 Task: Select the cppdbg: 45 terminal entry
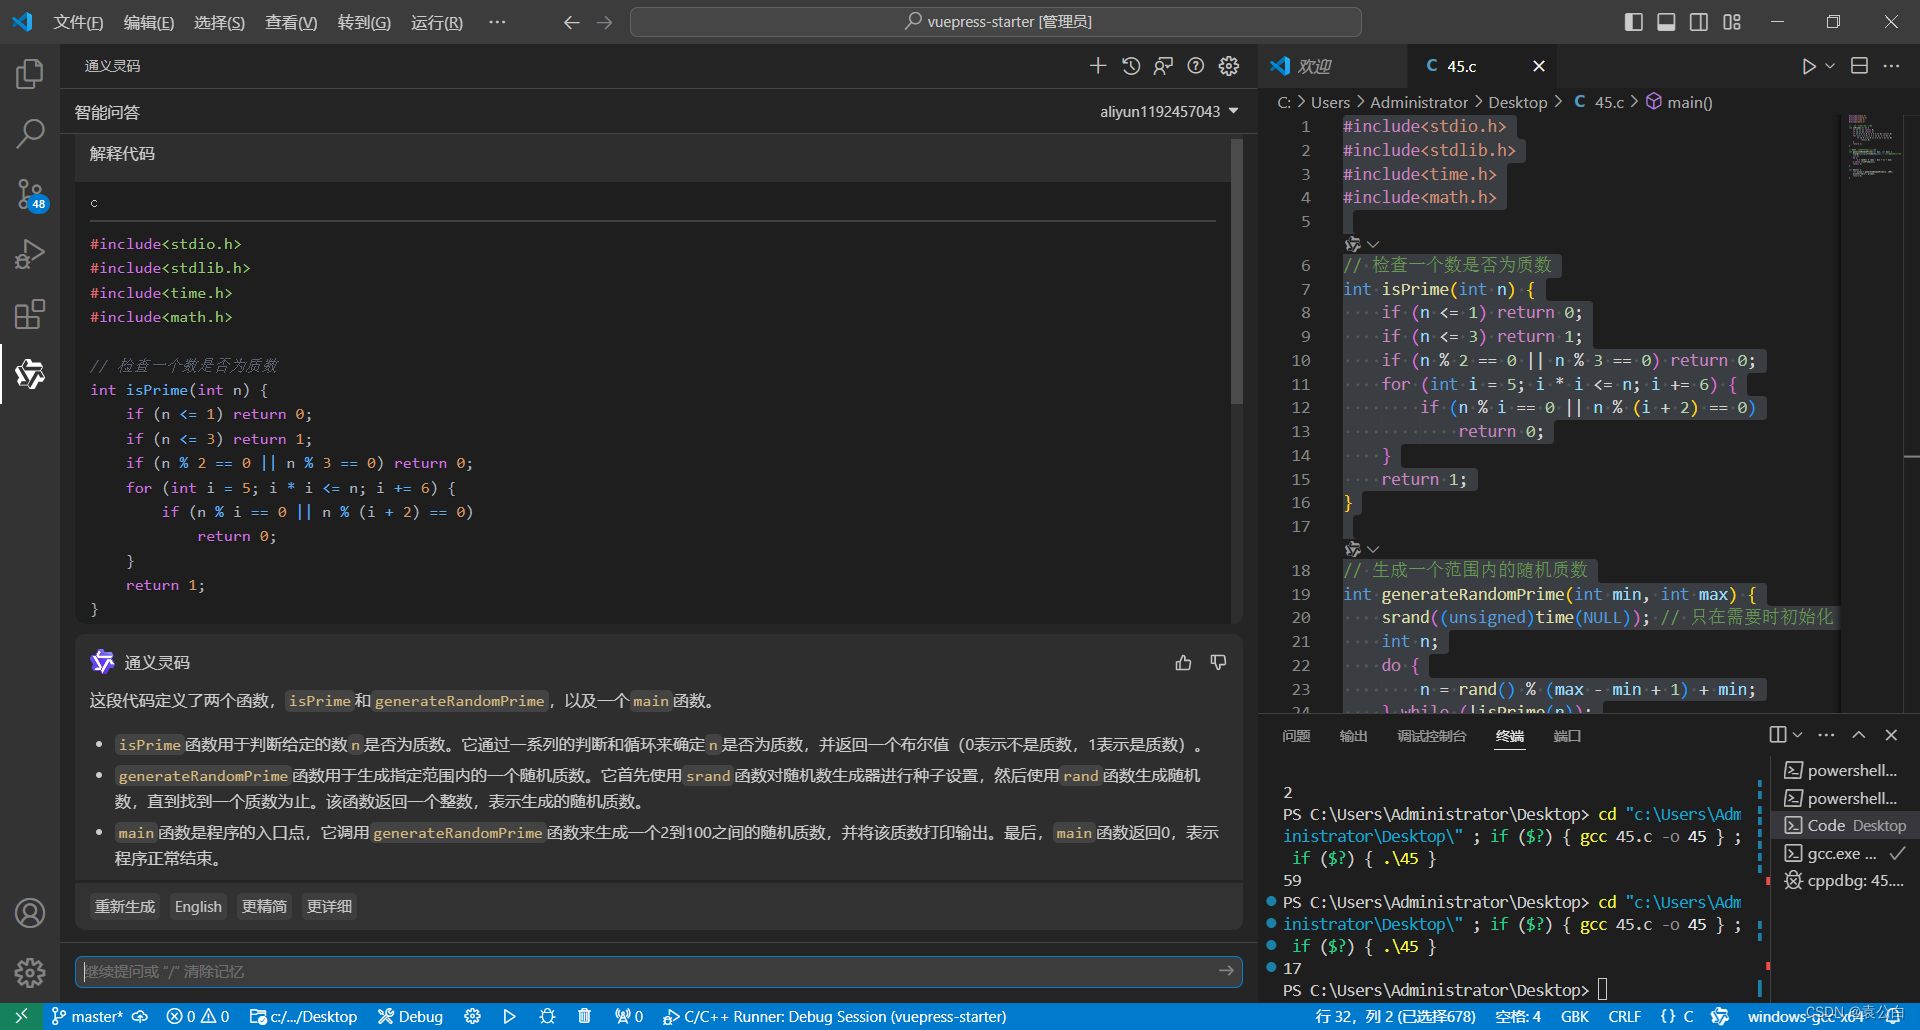[x=1846, y=881]
